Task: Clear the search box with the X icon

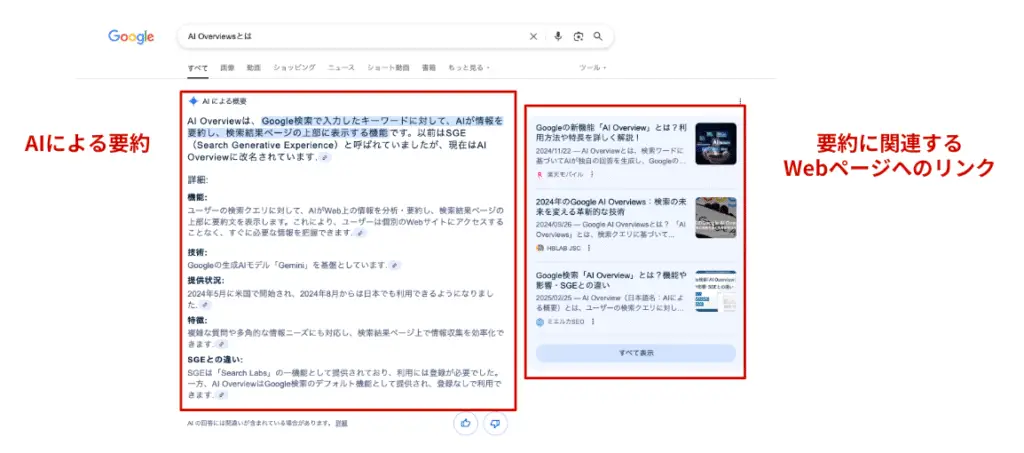Action: click(534, 37)
